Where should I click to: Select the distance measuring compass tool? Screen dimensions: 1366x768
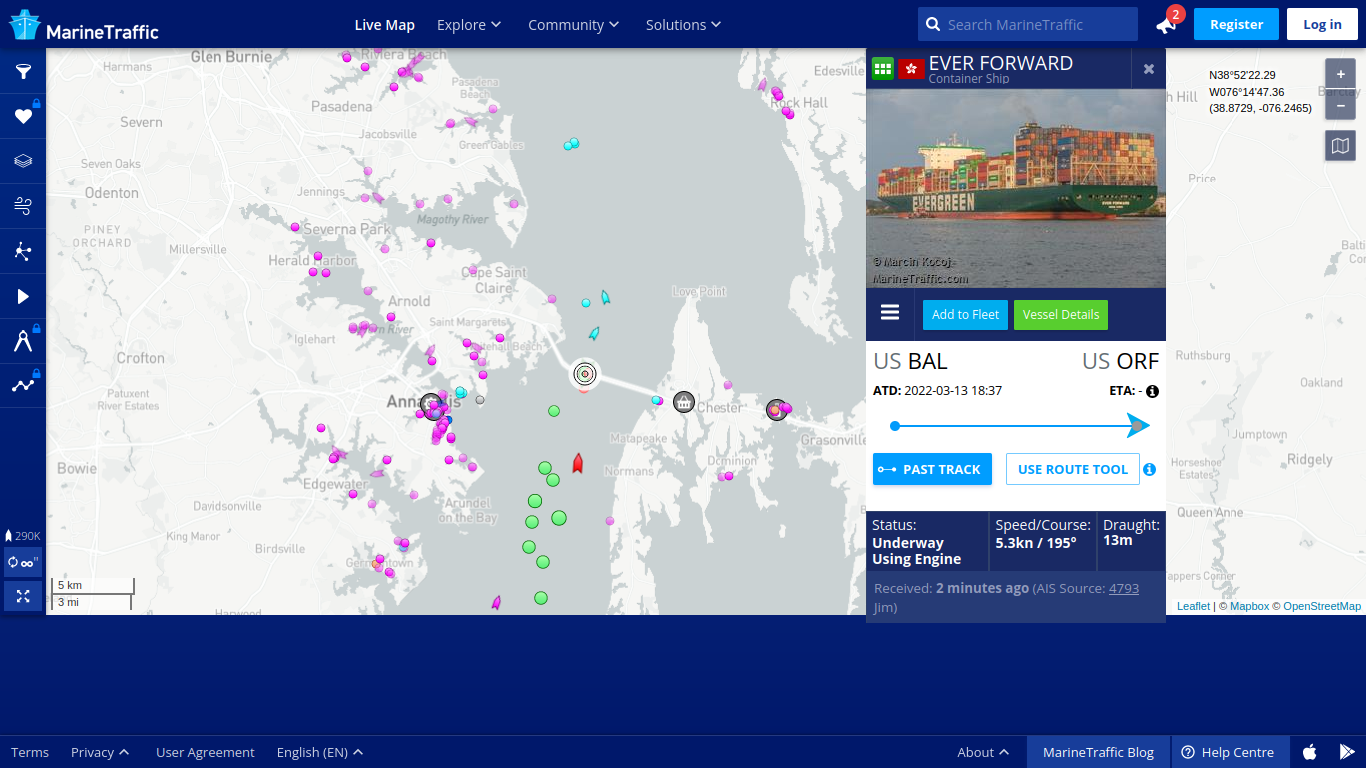tap(23, 341)
